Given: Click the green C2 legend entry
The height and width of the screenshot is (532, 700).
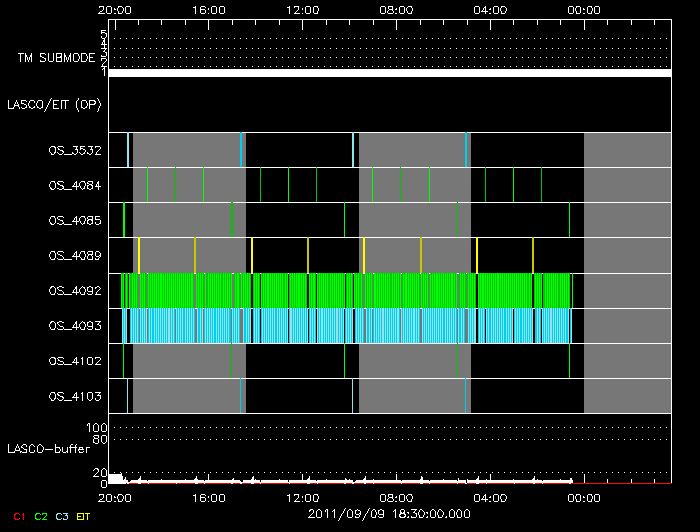Looking at the screenshot, I should point(41,516).
